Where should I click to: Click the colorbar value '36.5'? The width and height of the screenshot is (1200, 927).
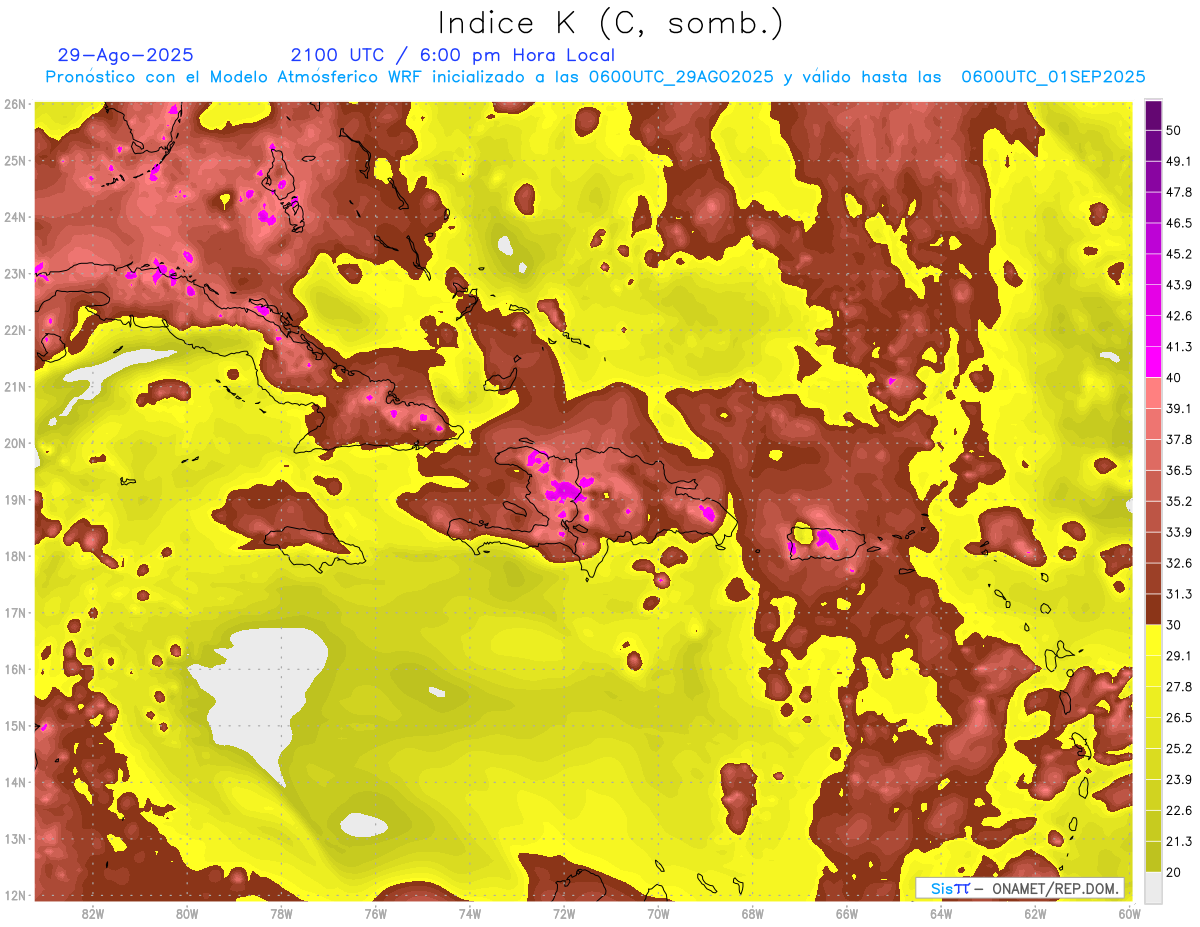(x=1178, y=470)
